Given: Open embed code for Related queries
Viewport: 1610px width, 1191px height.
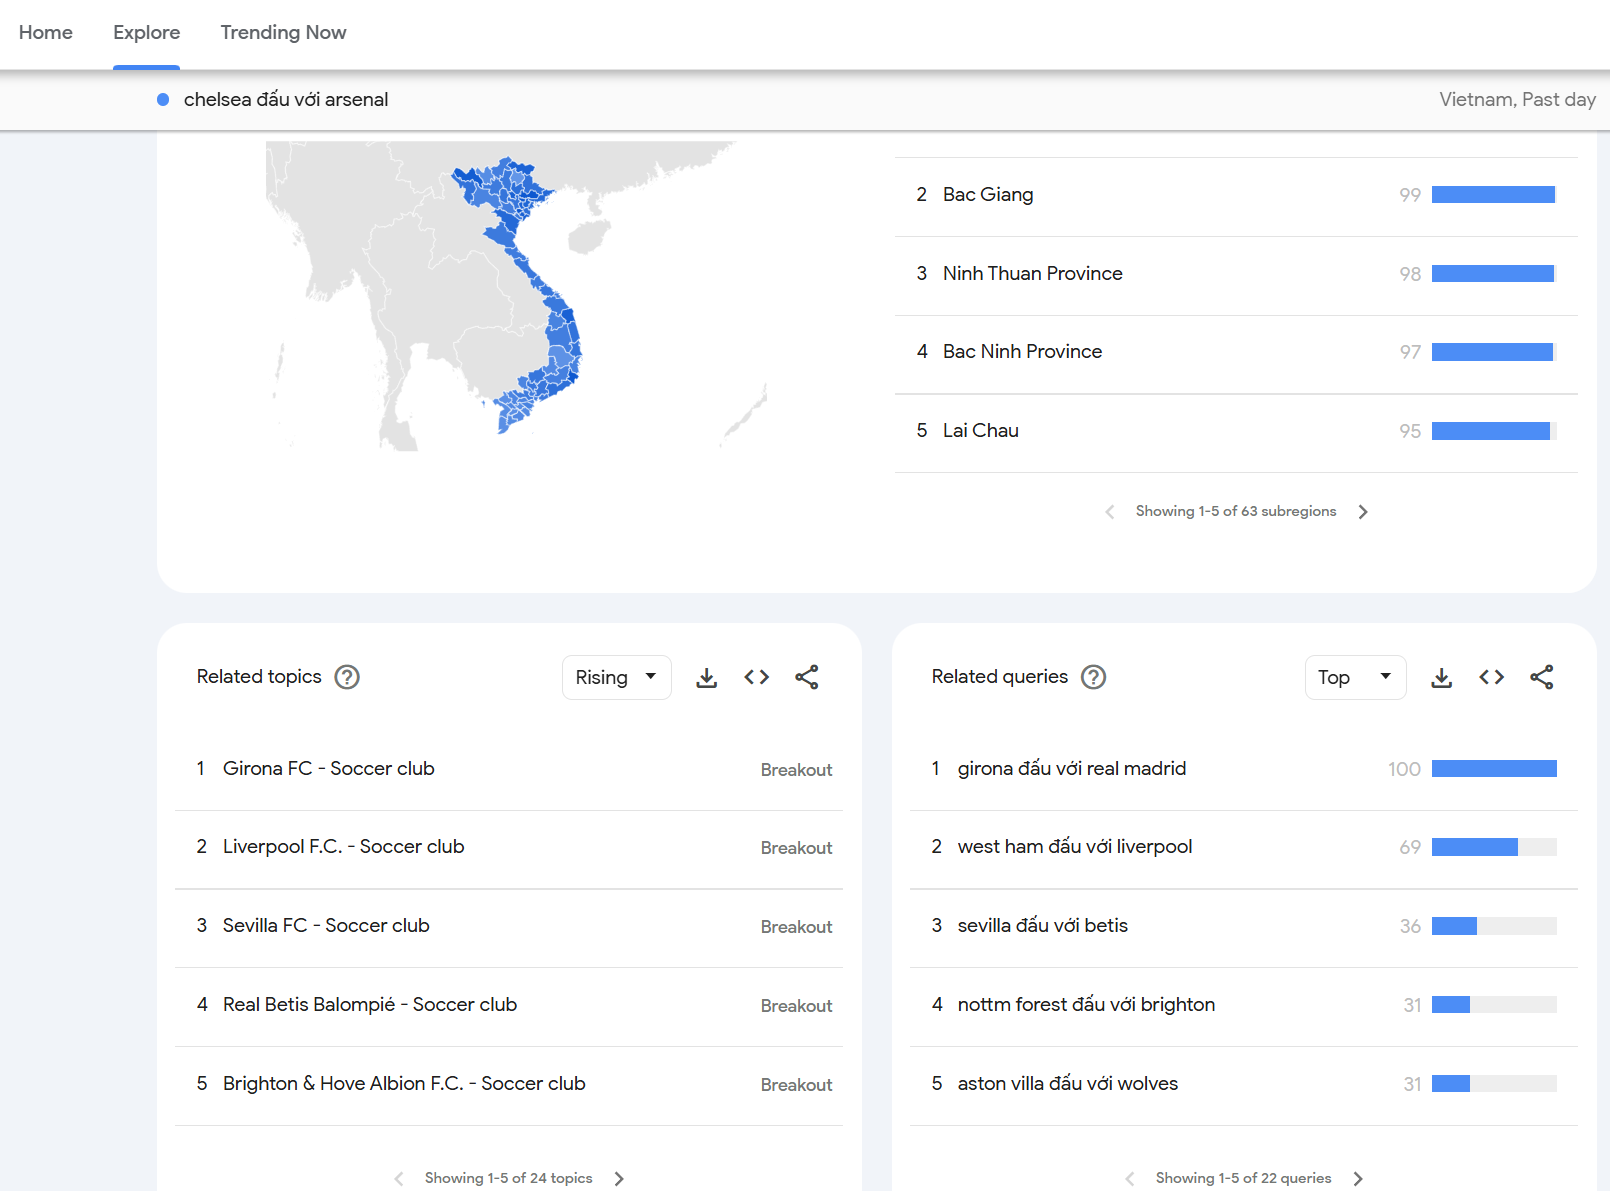Looking at the screenshot, I should point(1491,678).
